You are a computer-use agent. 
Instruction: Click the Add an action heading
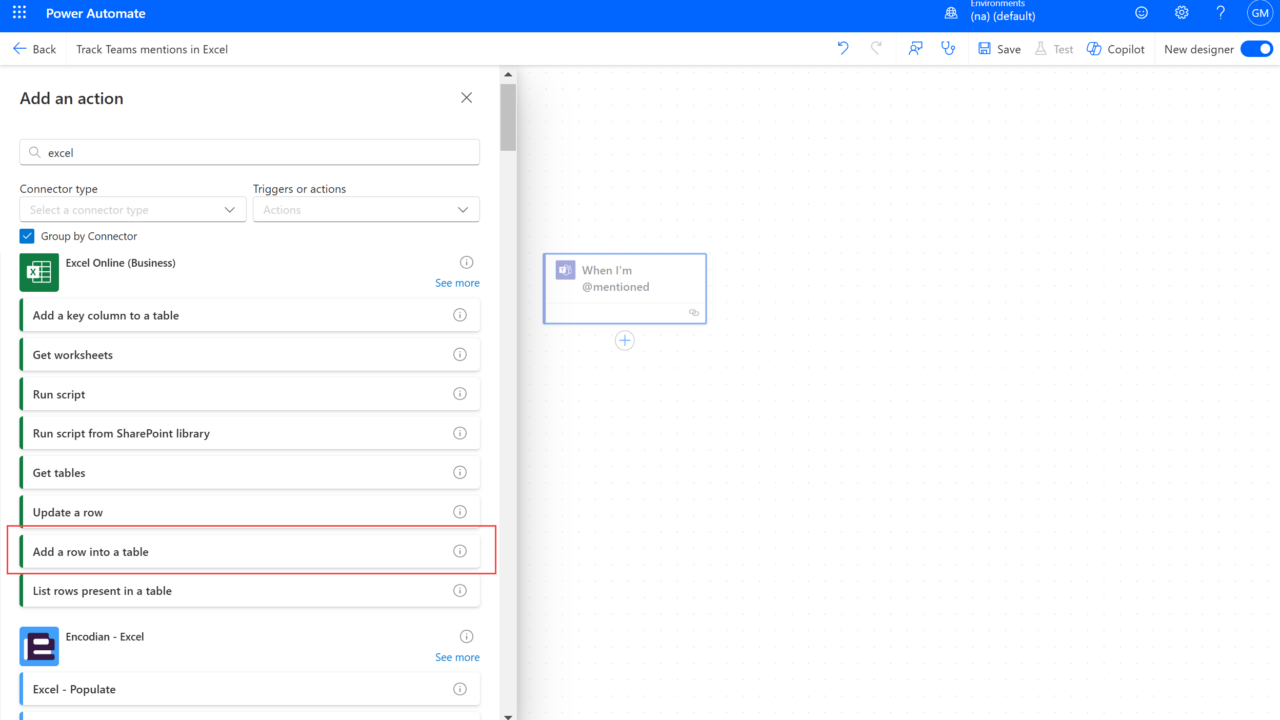click(x=72, y=98)
